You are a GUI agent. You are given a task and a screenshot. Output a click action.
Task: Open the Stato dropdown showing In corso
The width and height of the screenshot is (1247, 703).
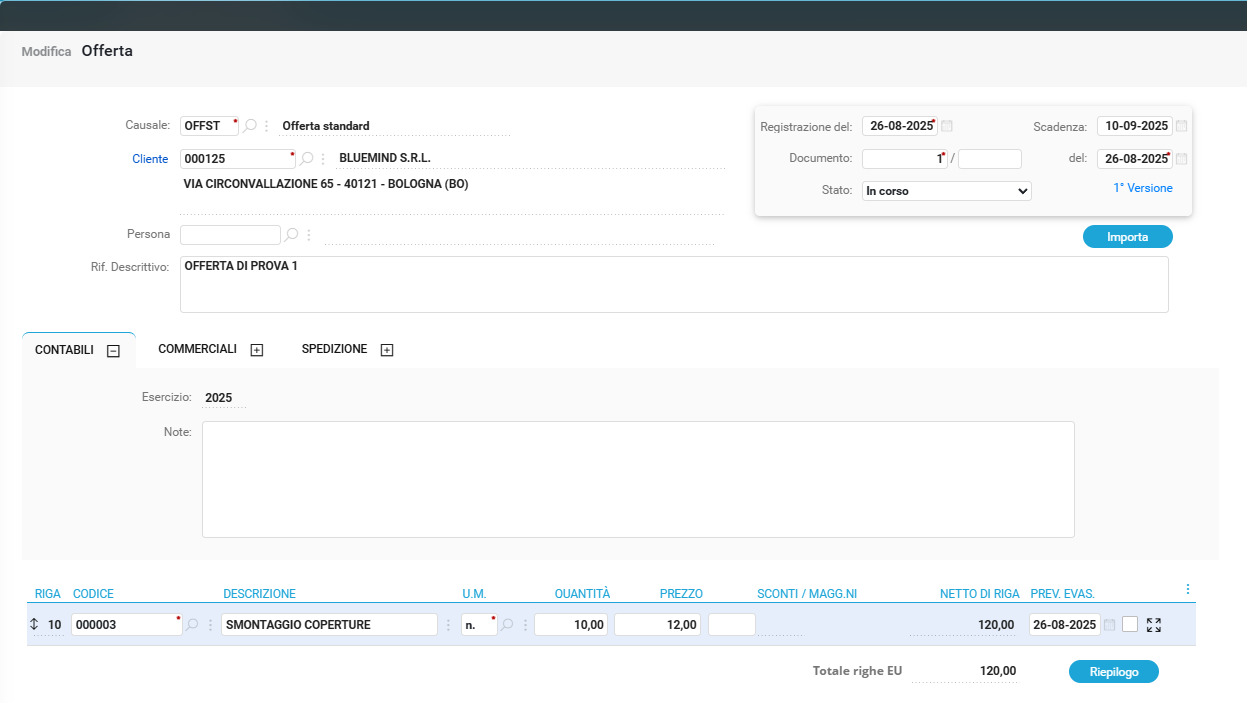coord(946,190)
